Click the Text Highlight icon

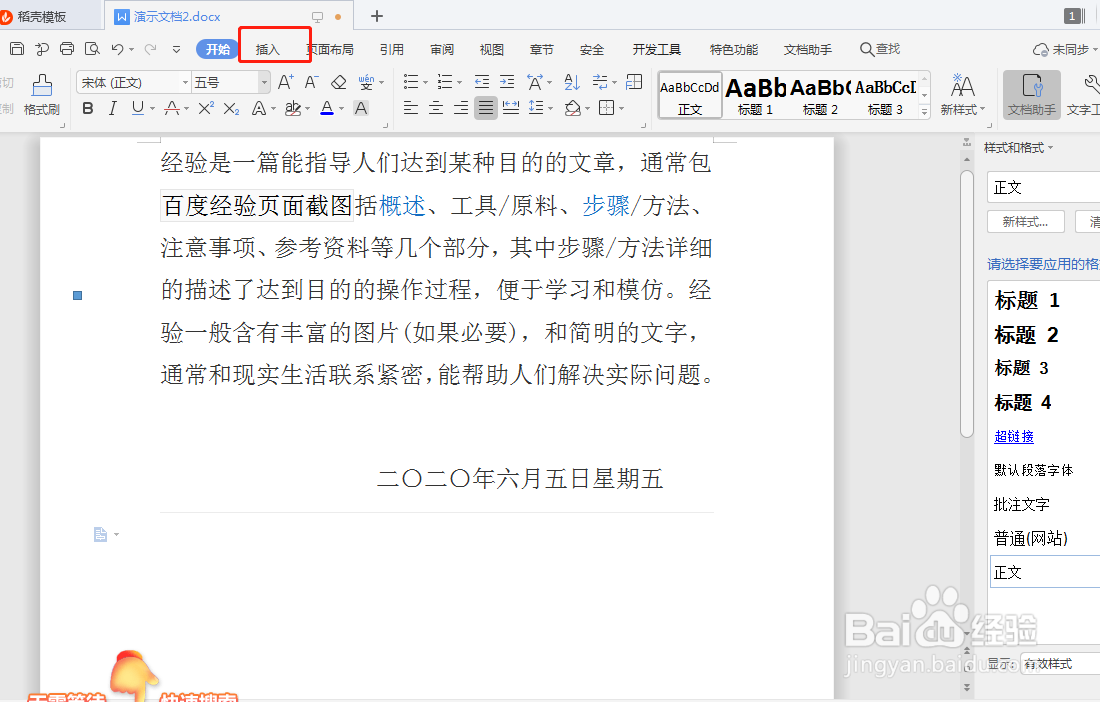(295, 108)
